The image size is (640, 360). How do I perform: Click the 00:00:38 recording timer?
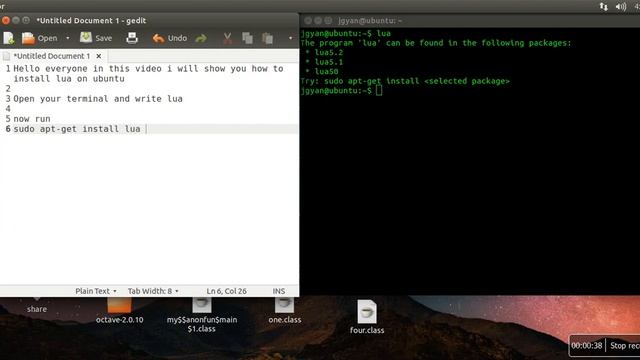pyautogui.click(x=587, y=346)
